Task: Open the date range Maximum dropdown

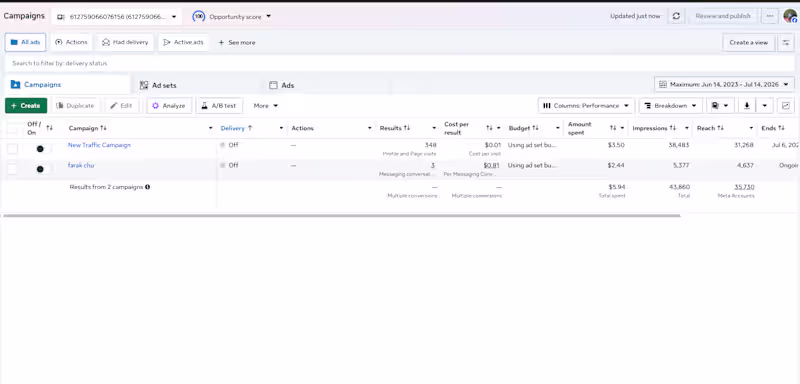Action: click(x=724, y=84)
